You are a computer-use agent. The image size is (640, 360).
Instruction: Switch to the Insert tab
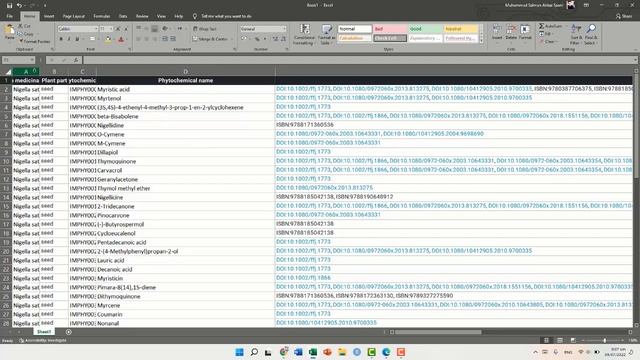pyautogui.click(x=49, y=16)
